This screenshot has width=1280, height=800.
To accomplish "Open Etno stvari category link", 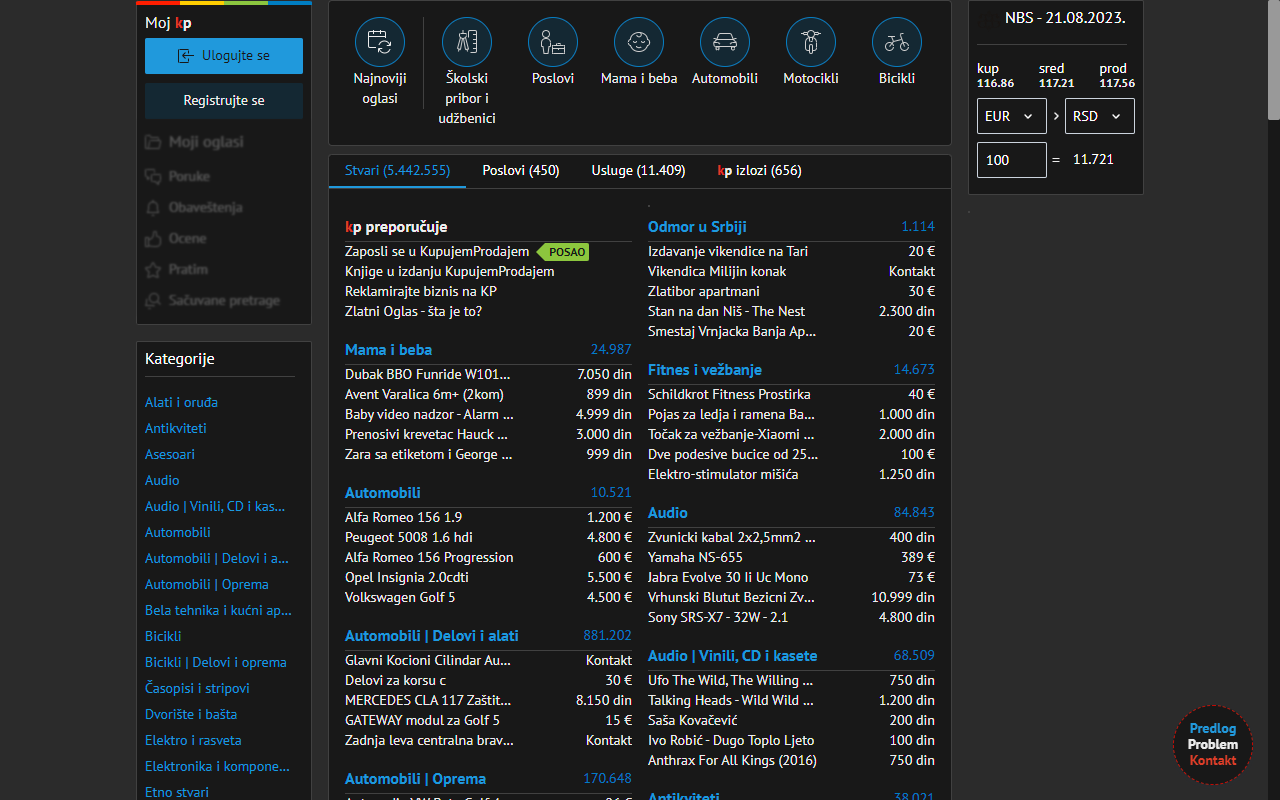I will [x=177, y=792].
